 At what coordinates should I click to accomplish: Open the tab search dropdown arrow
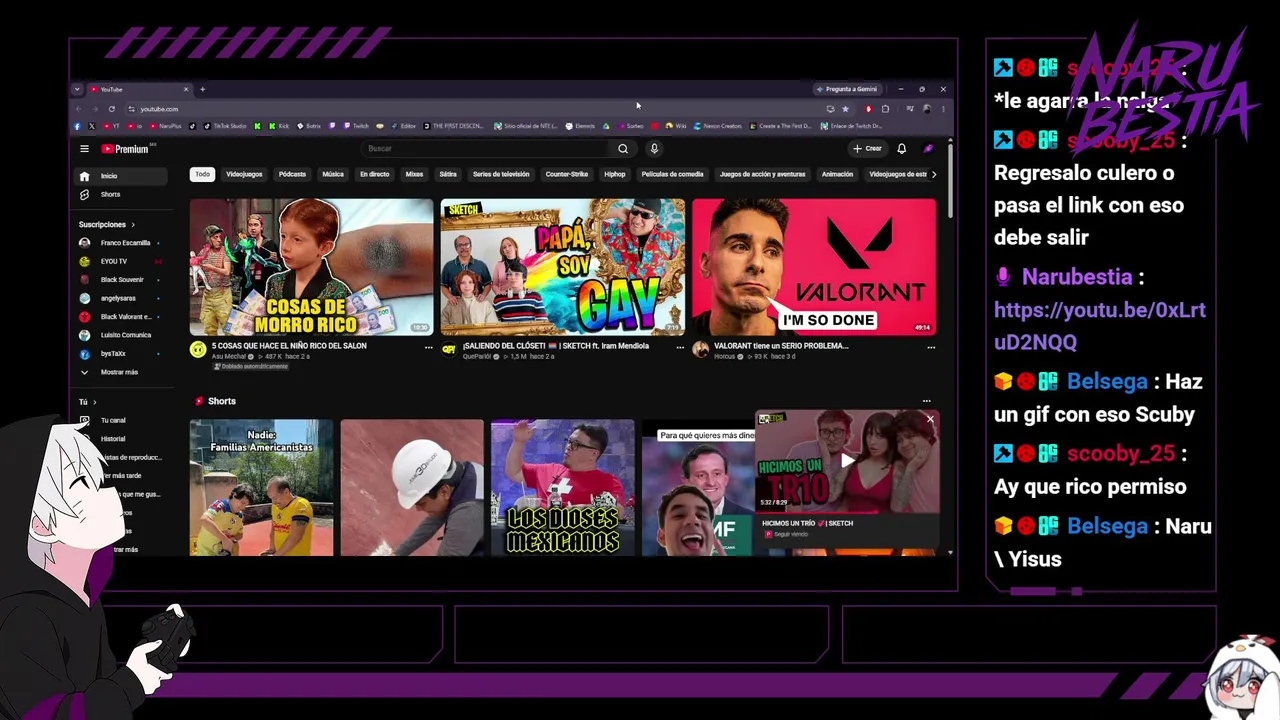(x=77, y=89)
